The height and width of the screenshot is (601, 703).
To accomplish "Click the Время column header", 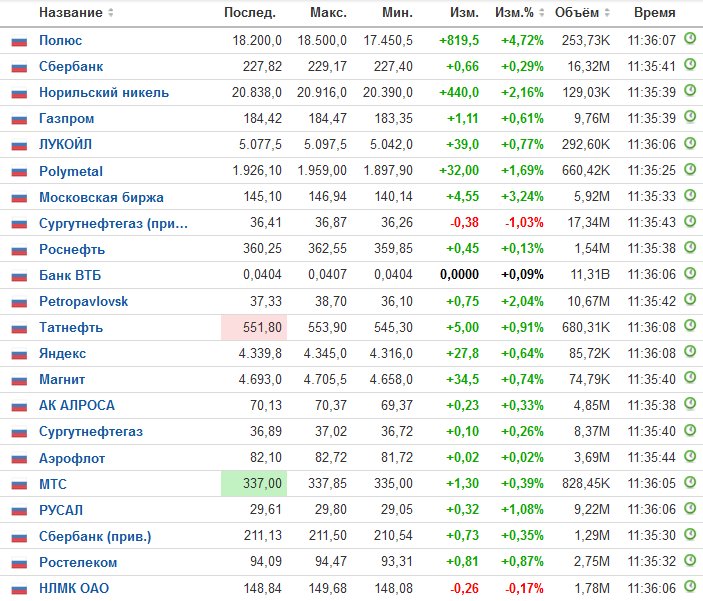I will coord(655,13).
